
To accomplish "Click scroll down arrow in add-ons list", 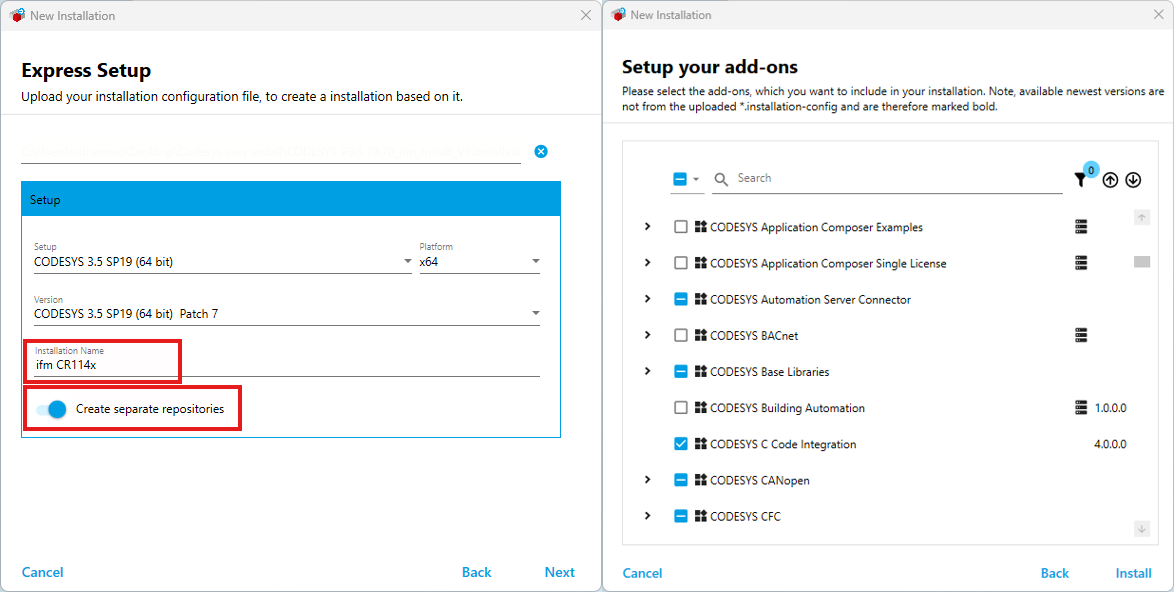I will 1142,528.
